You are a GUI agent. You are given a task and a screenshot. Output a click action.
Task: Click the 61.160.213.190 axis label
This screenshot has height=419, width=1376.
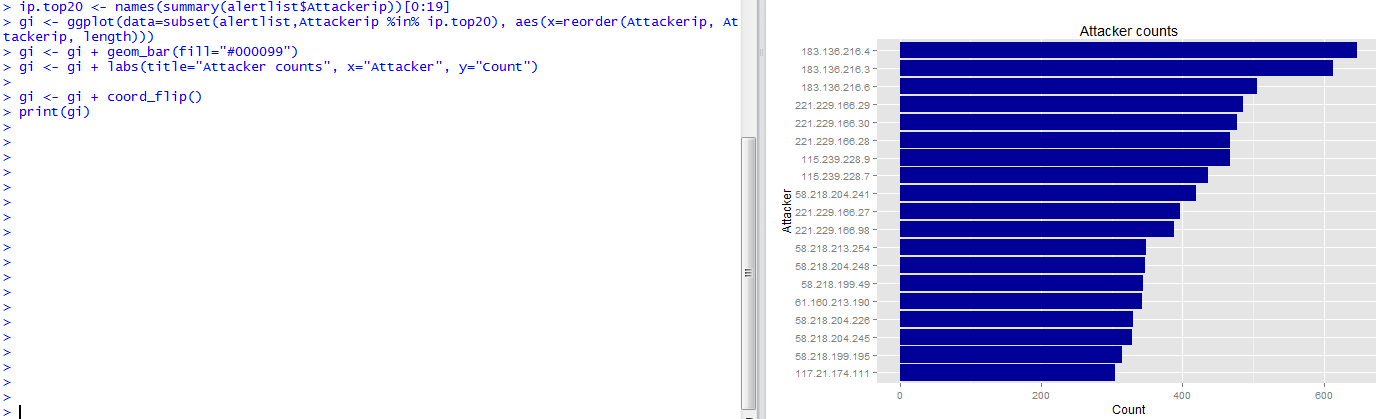tap(834, 301)
